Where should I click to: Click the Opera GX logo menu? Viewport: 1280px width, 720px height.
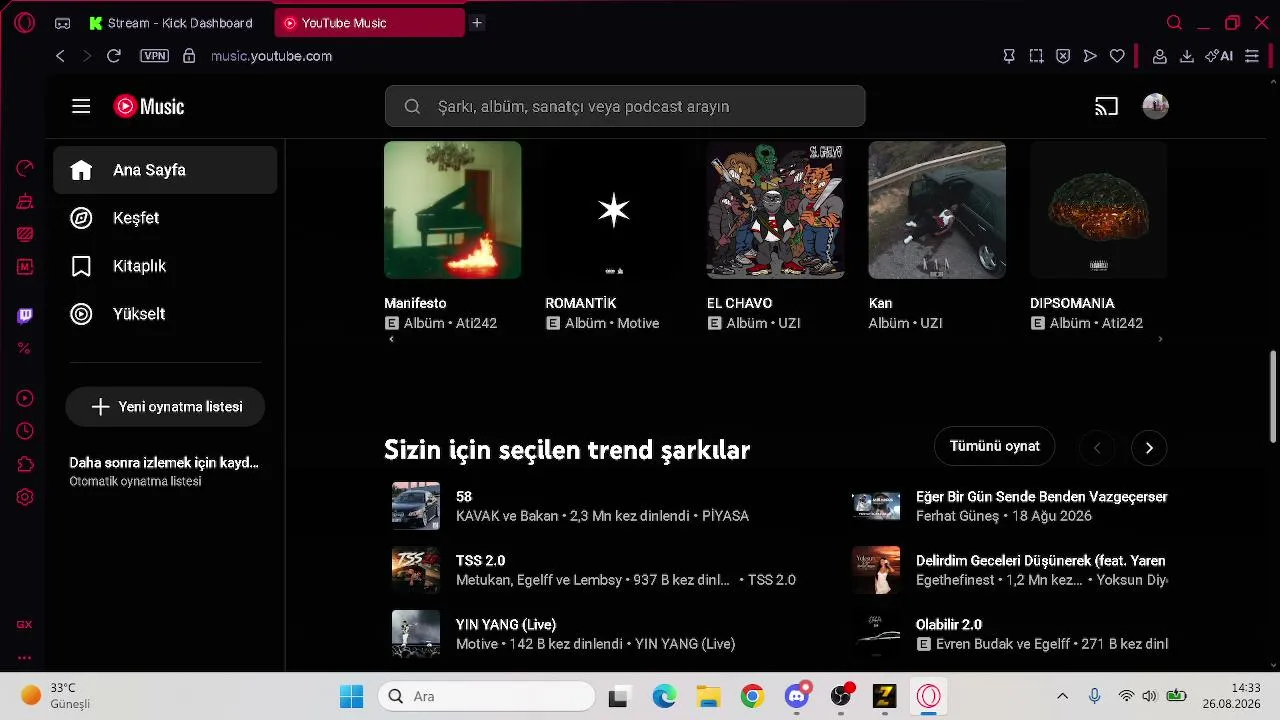[x=25, y=23]
